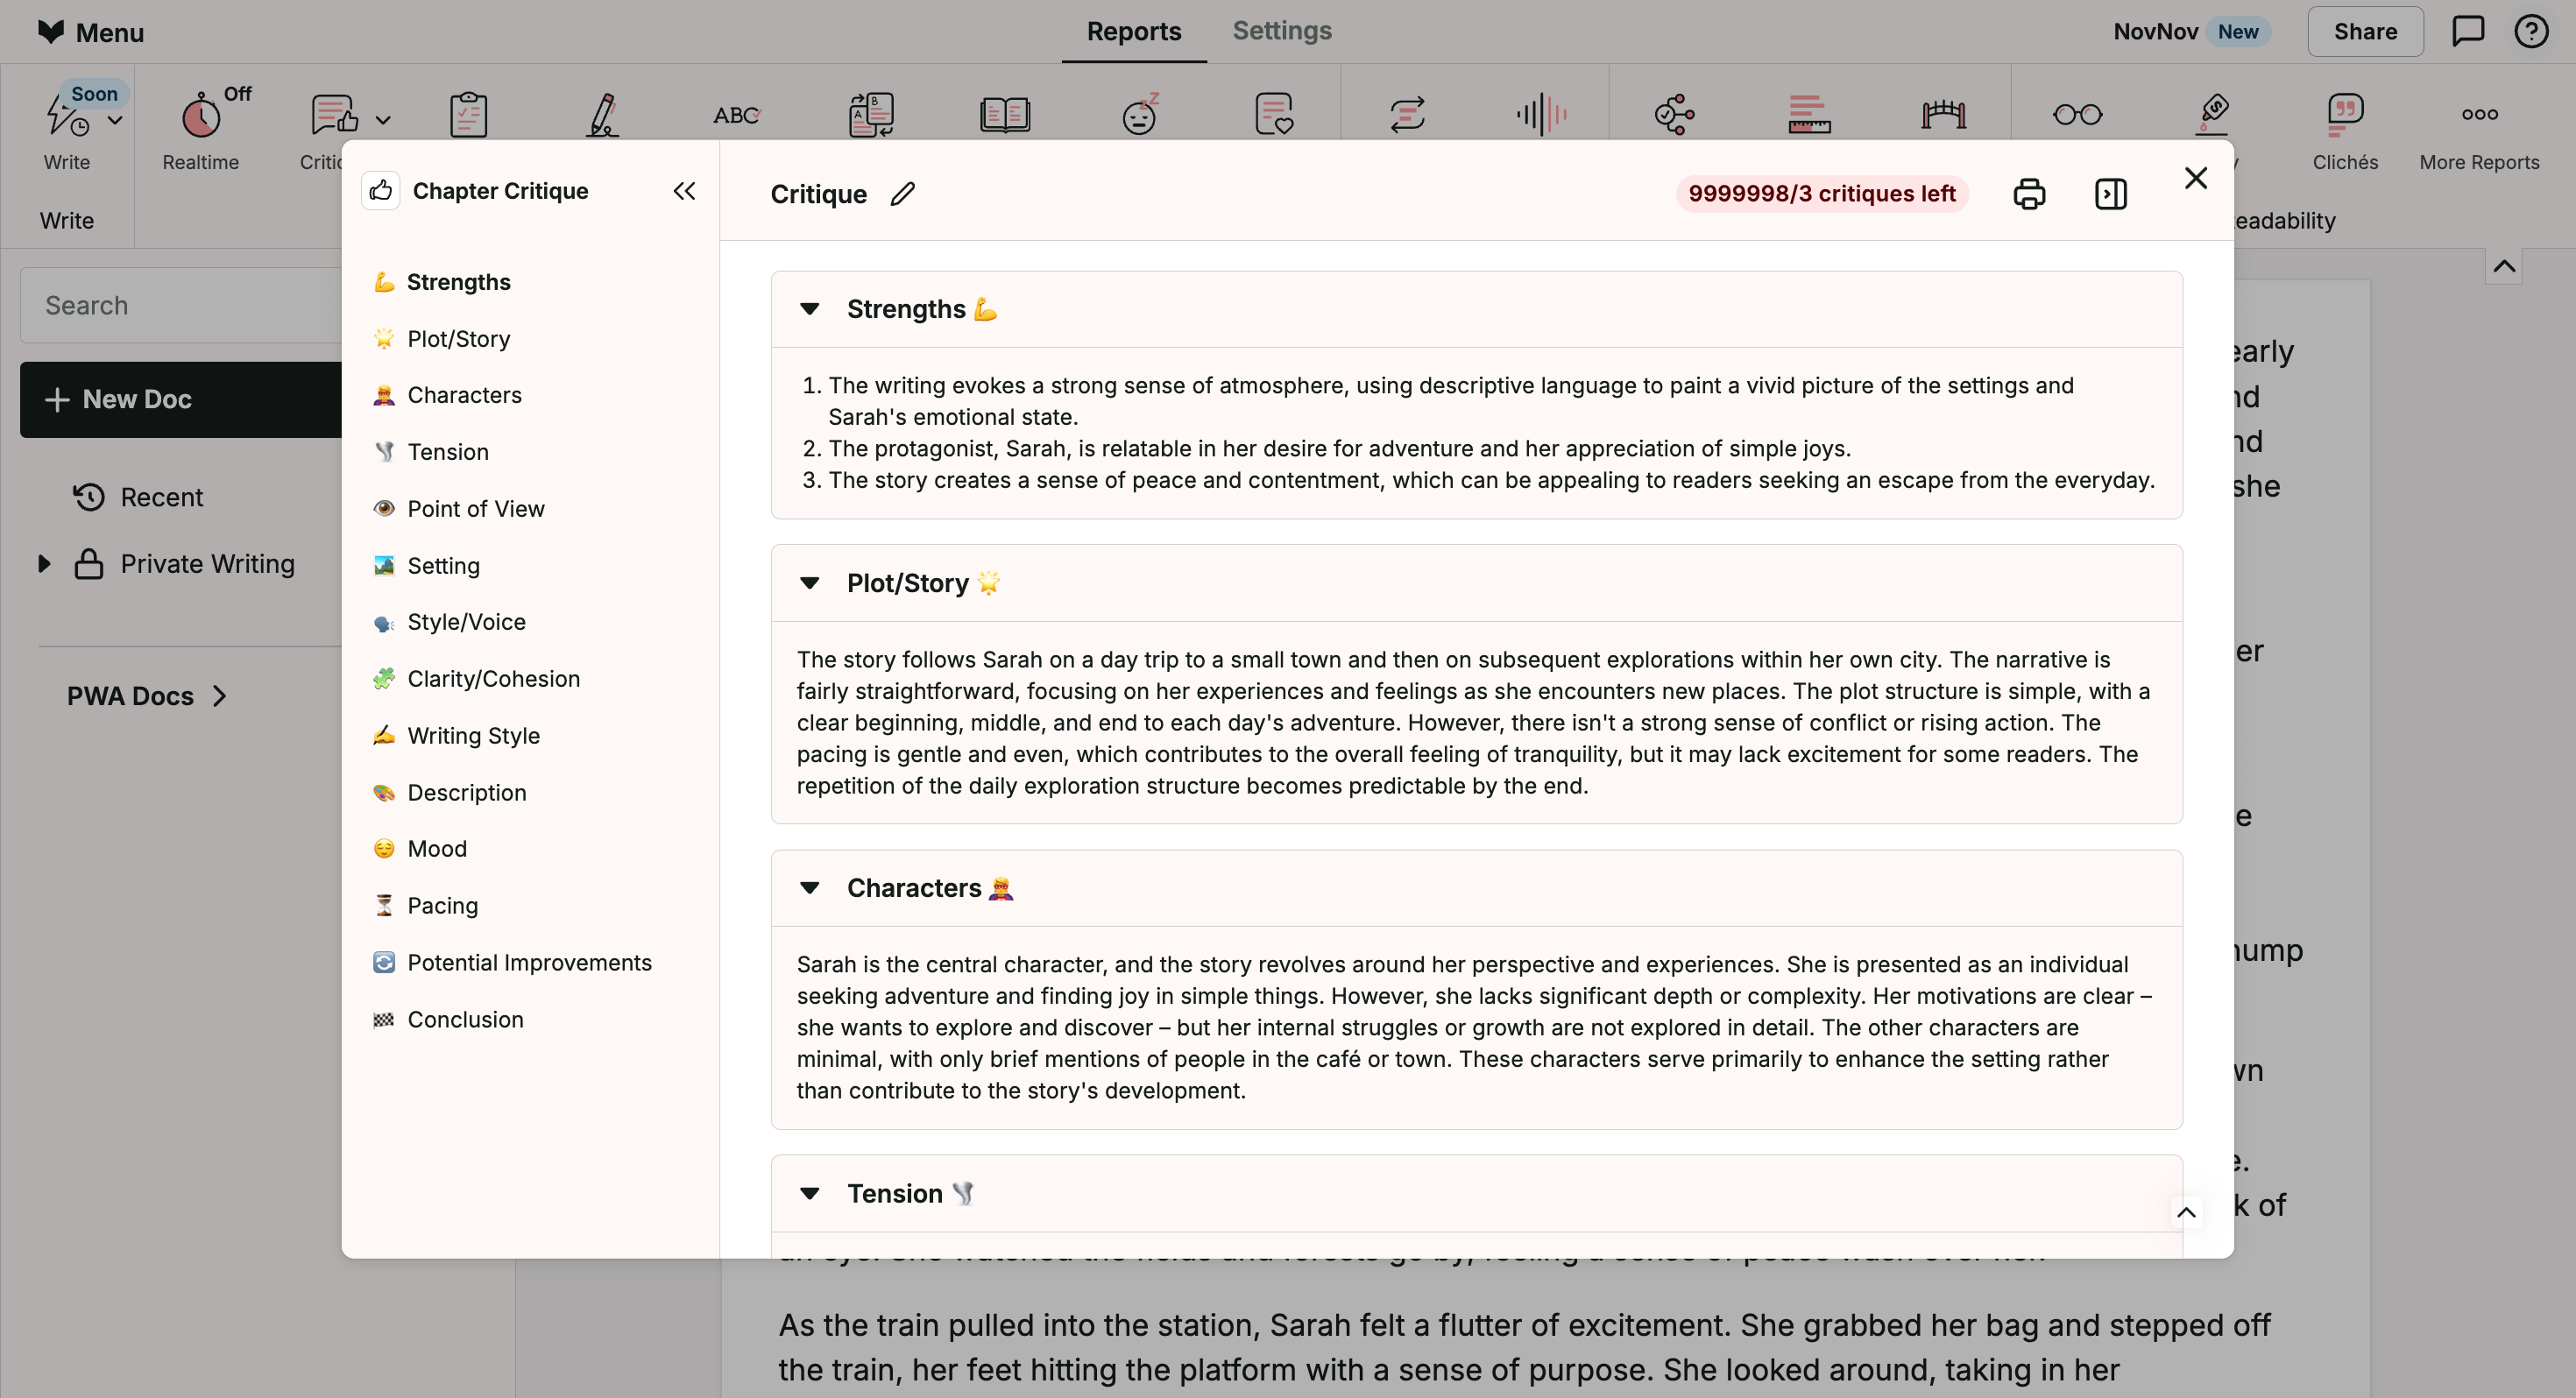The height and width of the screenshot is (1398, 2576).
Task: Select the ABC spelling check tool
Action: coord(737,115)
